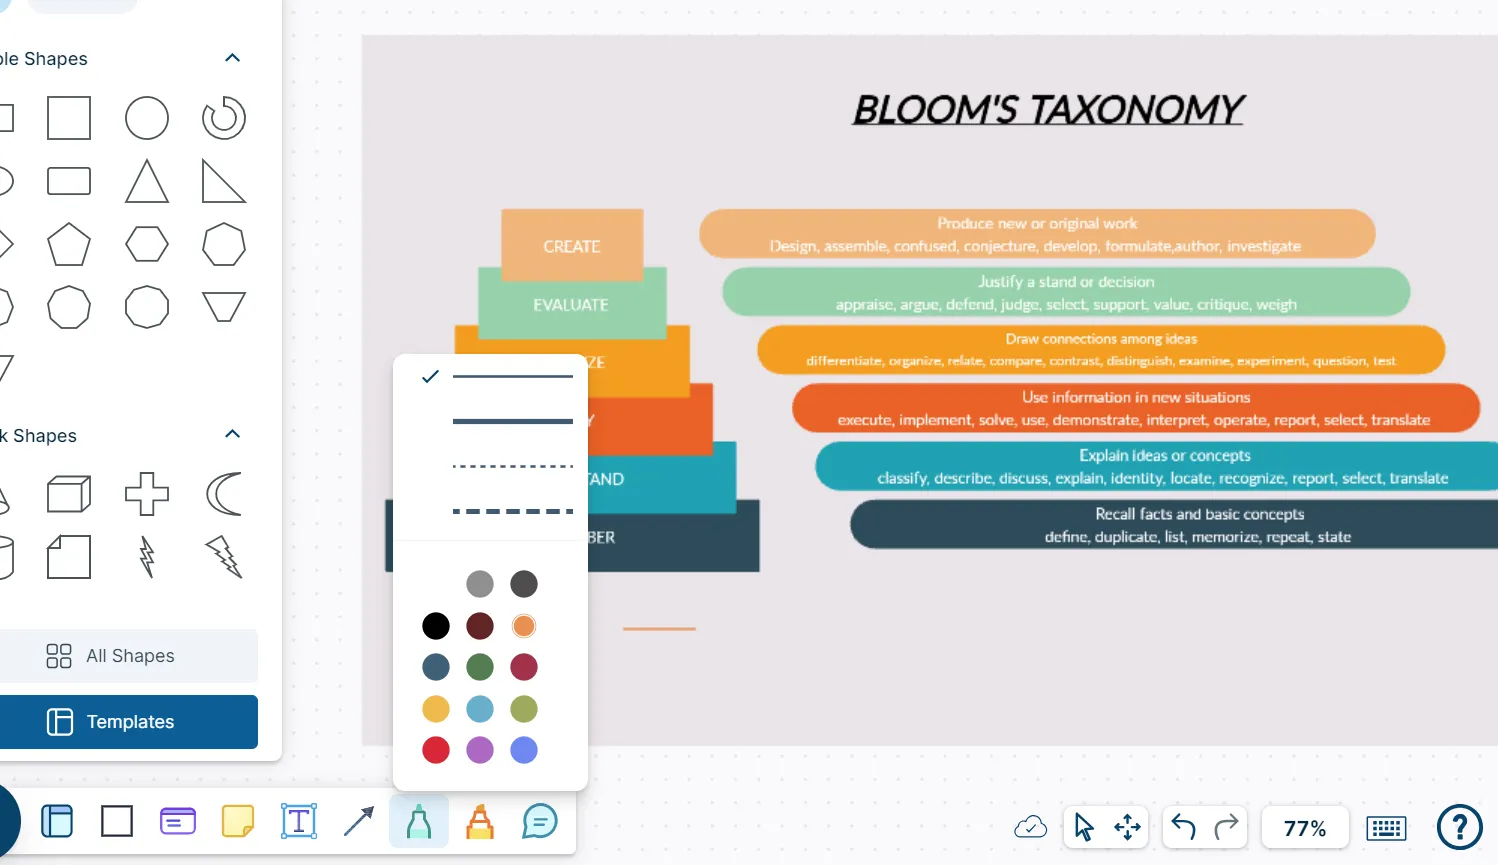Choose the arrow connector tool

358,822
